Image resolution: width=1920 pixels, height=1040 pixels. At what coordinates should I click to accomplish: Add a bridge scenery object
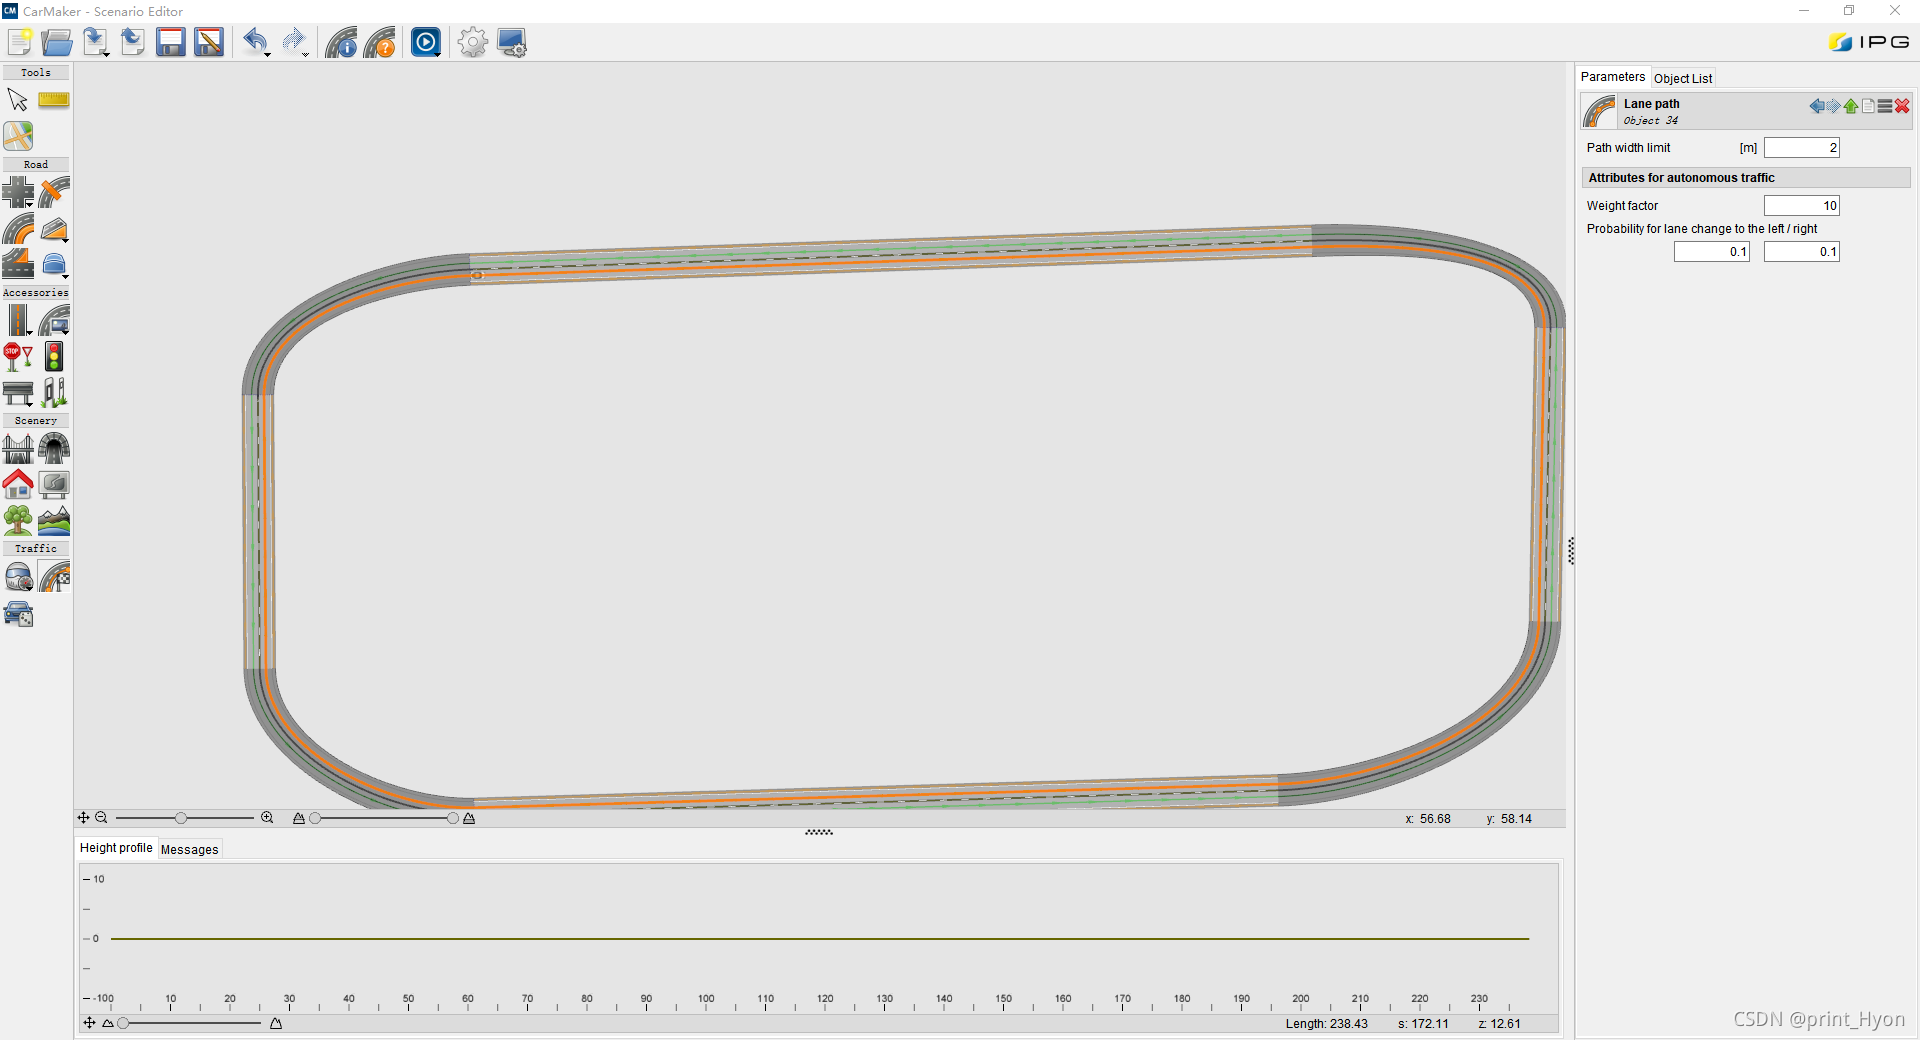18,448
